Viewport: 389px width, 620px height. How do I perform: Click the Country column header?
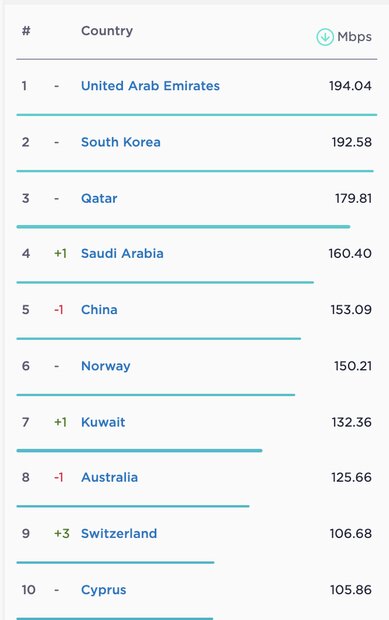tap(107, 31)
